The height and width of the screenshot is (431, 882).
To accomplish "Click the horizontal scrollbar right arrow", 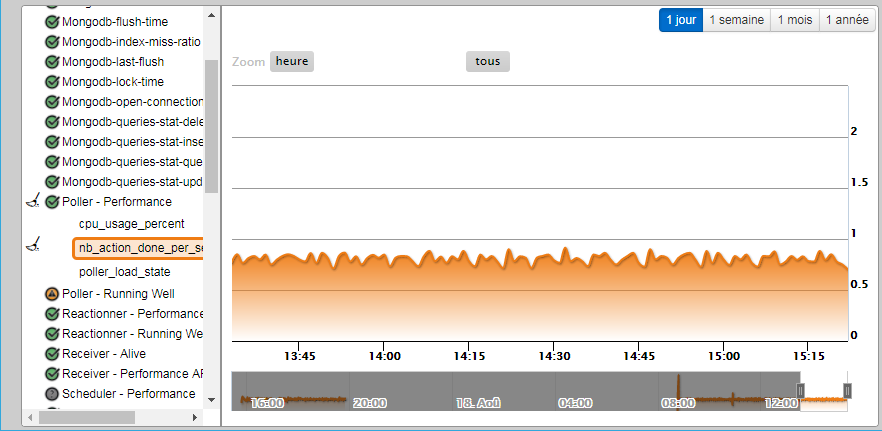I will 195,417.
